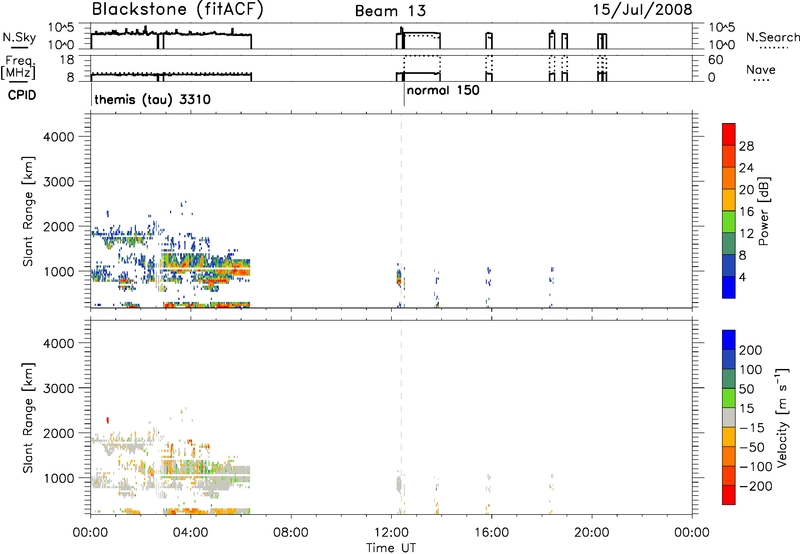Click the power echo at 12:00 near 900 km
The image size is (800, 554).
tap(399, 277)
